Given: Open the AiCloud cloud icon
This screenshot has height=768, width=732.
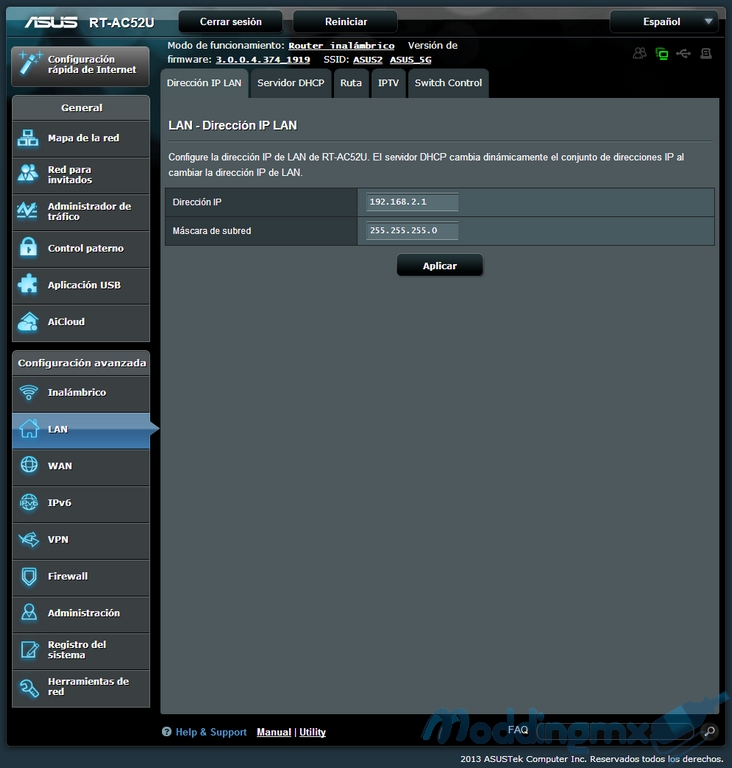Looking at the screenshot, I should tap(28, 322).
